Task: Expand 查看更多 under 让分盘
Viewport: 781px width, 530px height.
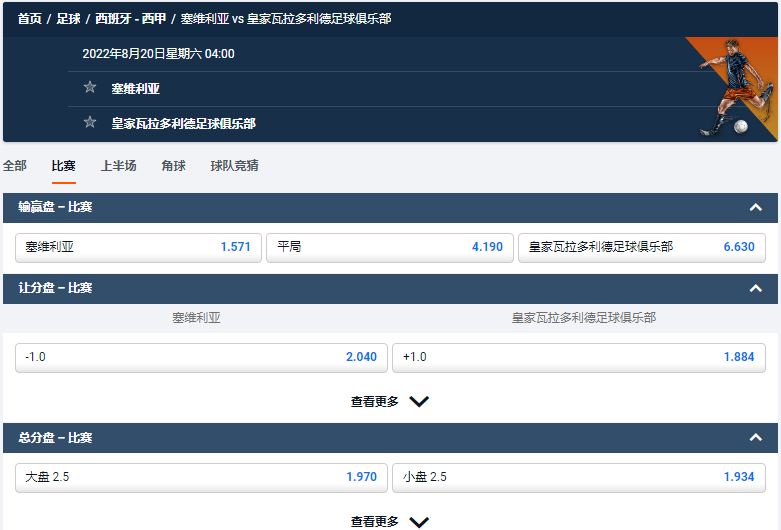Action: click(x=390, y=401)
